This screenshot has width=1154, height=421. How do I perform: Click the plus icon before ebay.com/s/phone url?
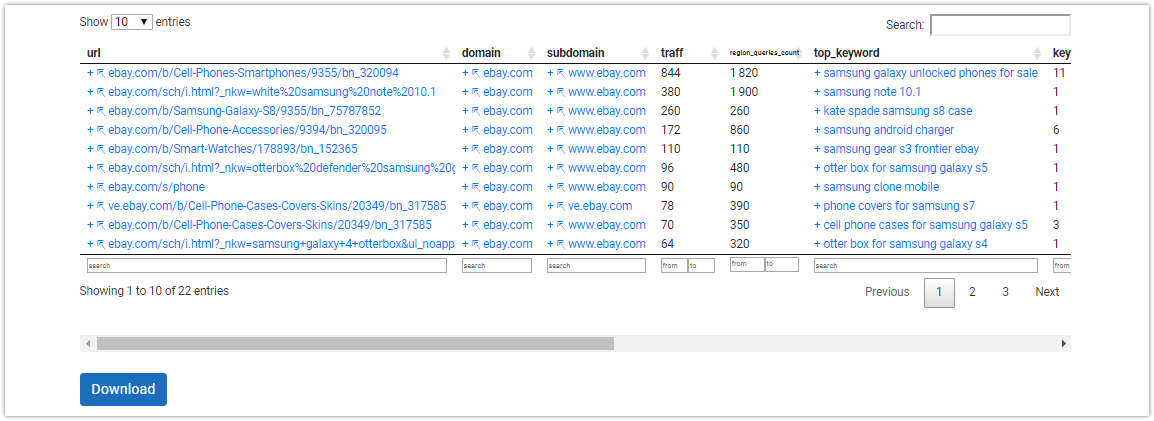click(x=91, y=187)
